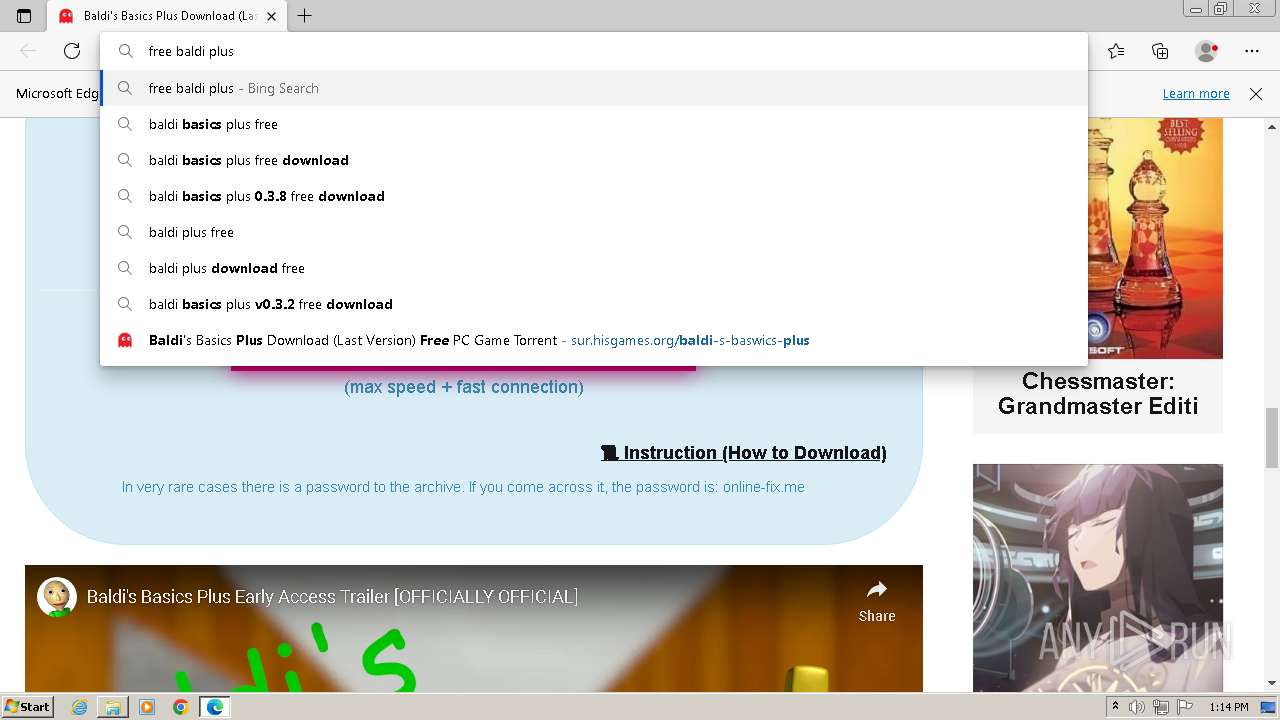The image size is (1280, 720).
Task: Click the Learn more link
Action: [x=1196, y=93]
